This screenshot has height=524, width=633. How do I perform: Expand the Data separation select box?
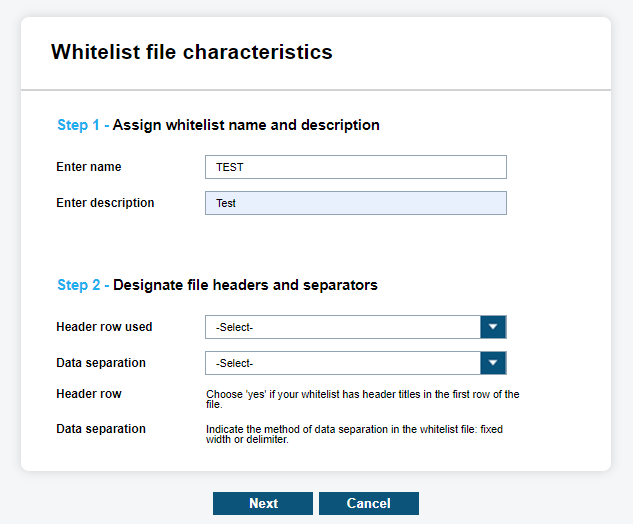click(x=342, y=363)
